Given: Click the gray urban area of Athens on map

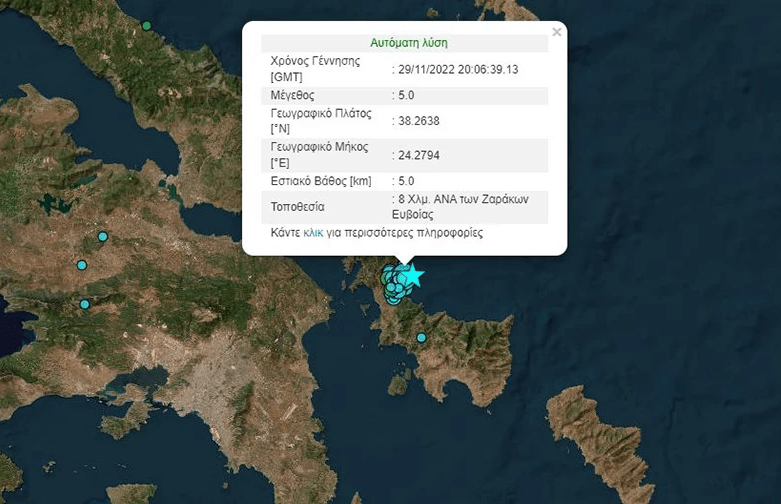Looking at the screenshot, I should click(x=200, y=382).
